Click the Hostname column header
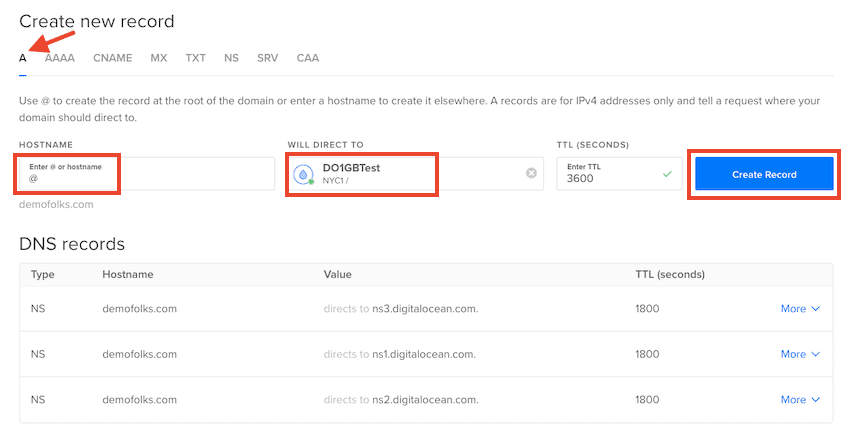Image resolution: width=852 pixels, height=432 pixels. click(128, 274)
